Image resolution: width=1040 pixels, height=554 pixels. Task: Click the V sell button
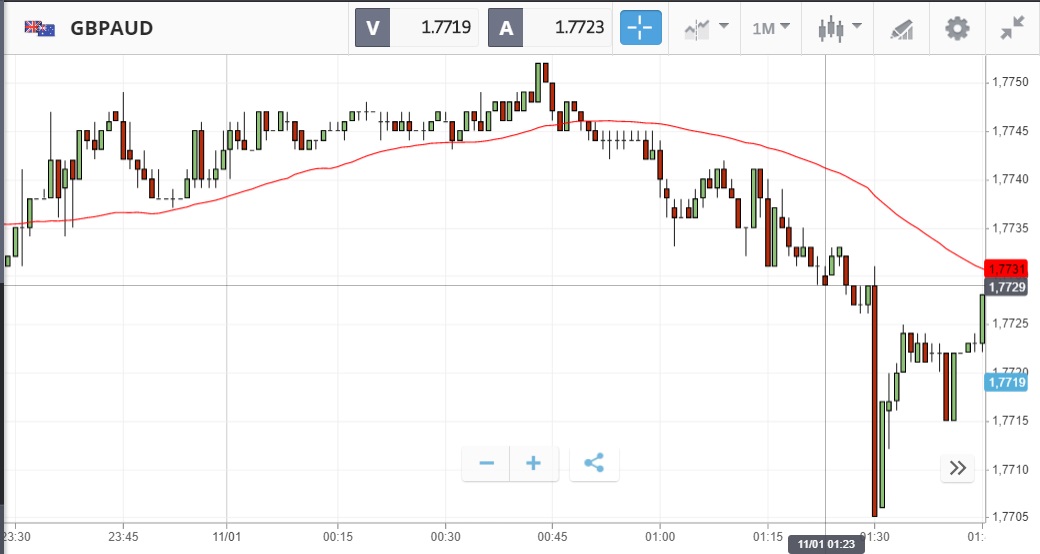pos(373,28)
